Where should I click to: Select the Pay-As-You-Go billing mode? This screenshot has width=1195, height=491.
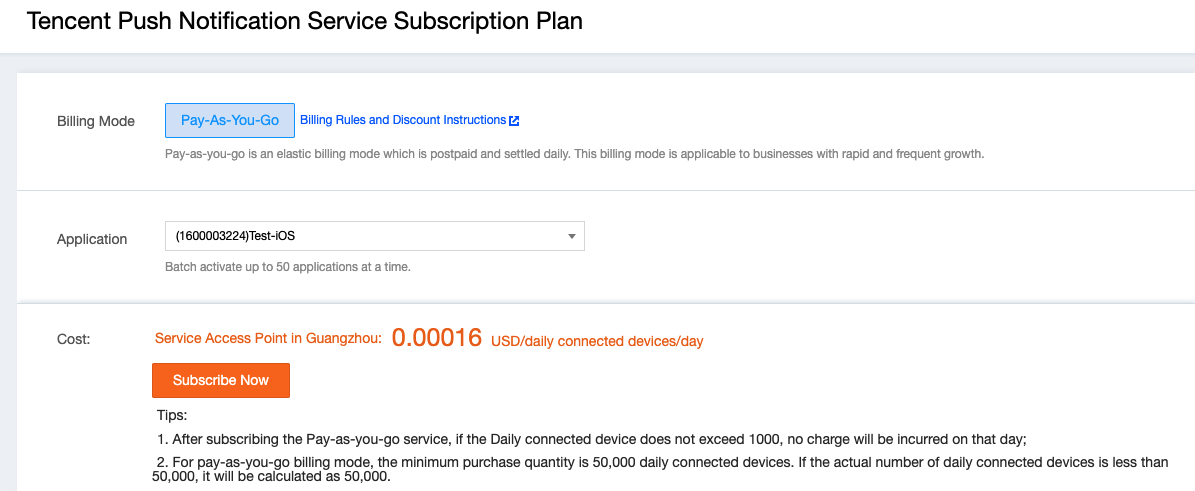(x=229, y=120)
